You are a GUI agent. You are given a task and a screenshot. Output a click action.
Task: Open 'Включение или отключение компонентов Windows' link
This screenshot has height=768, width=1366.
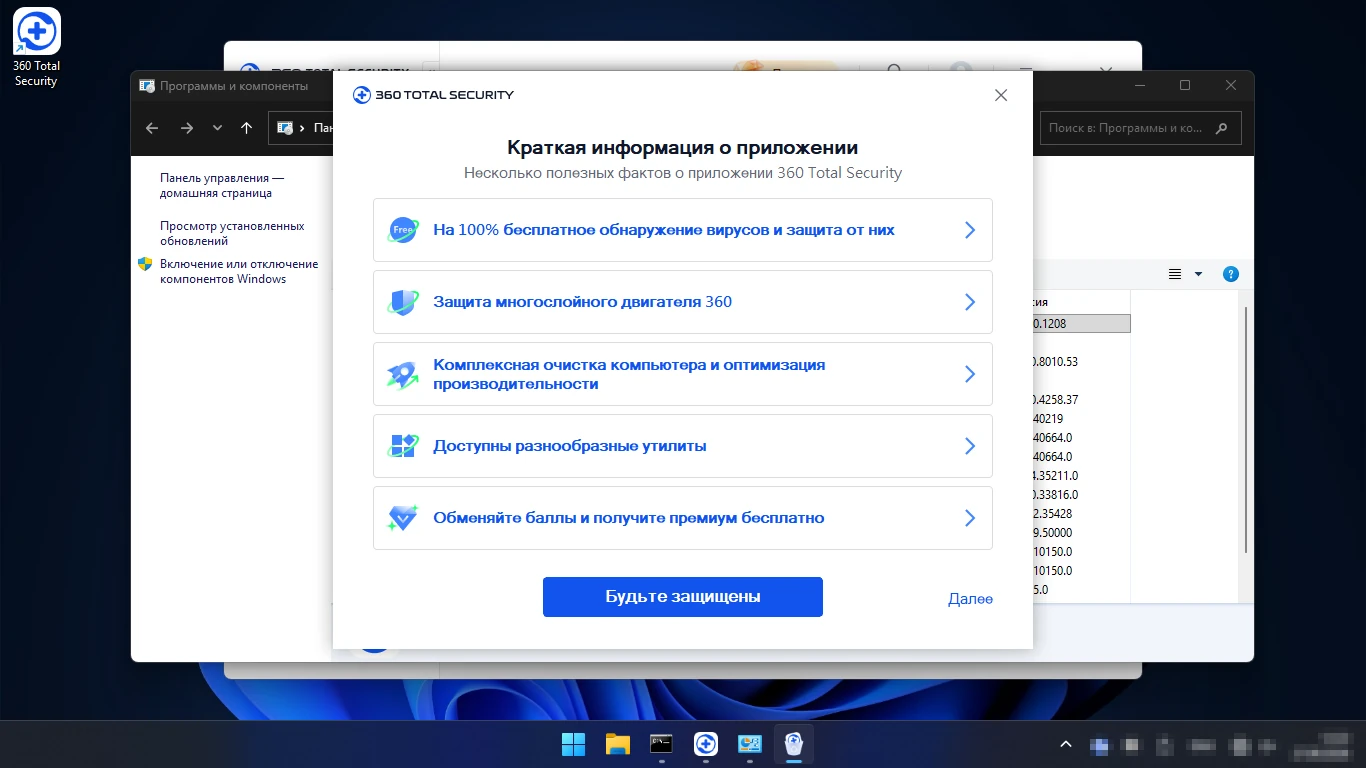click(239, 271)
